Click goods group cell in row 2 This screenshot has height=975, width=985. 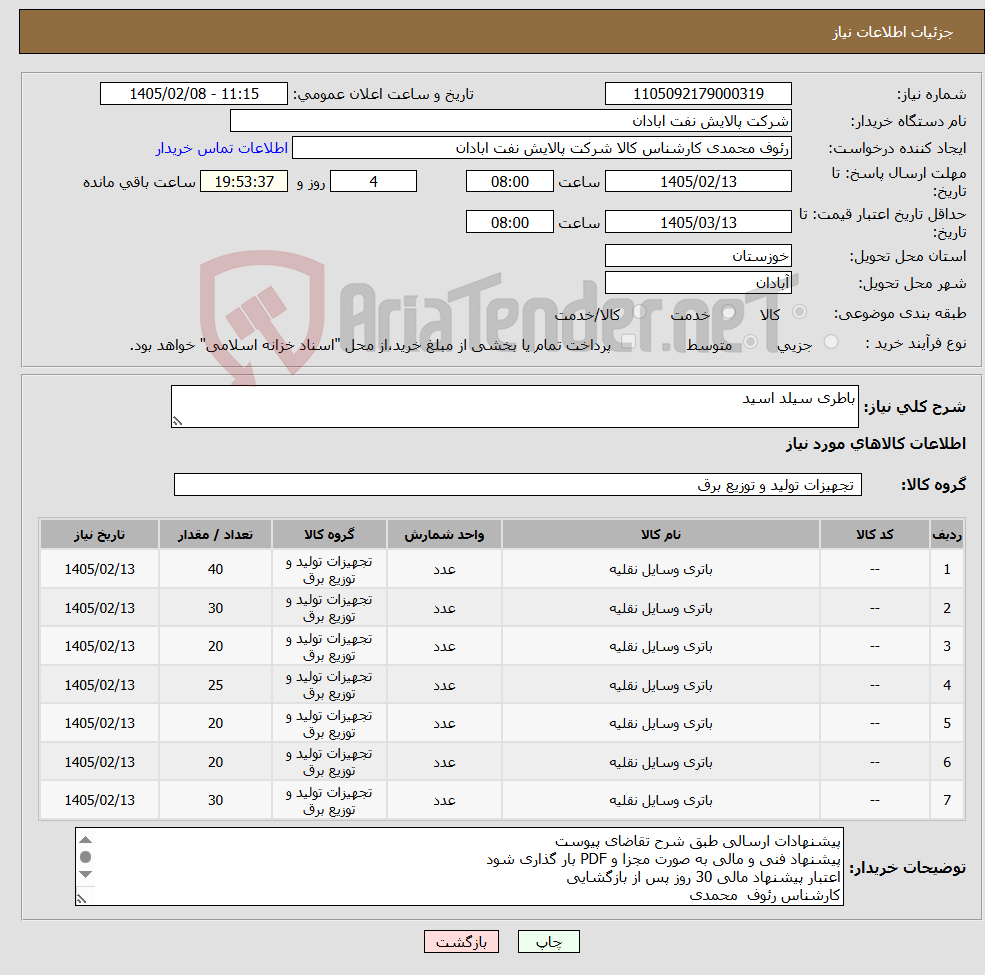329,608
